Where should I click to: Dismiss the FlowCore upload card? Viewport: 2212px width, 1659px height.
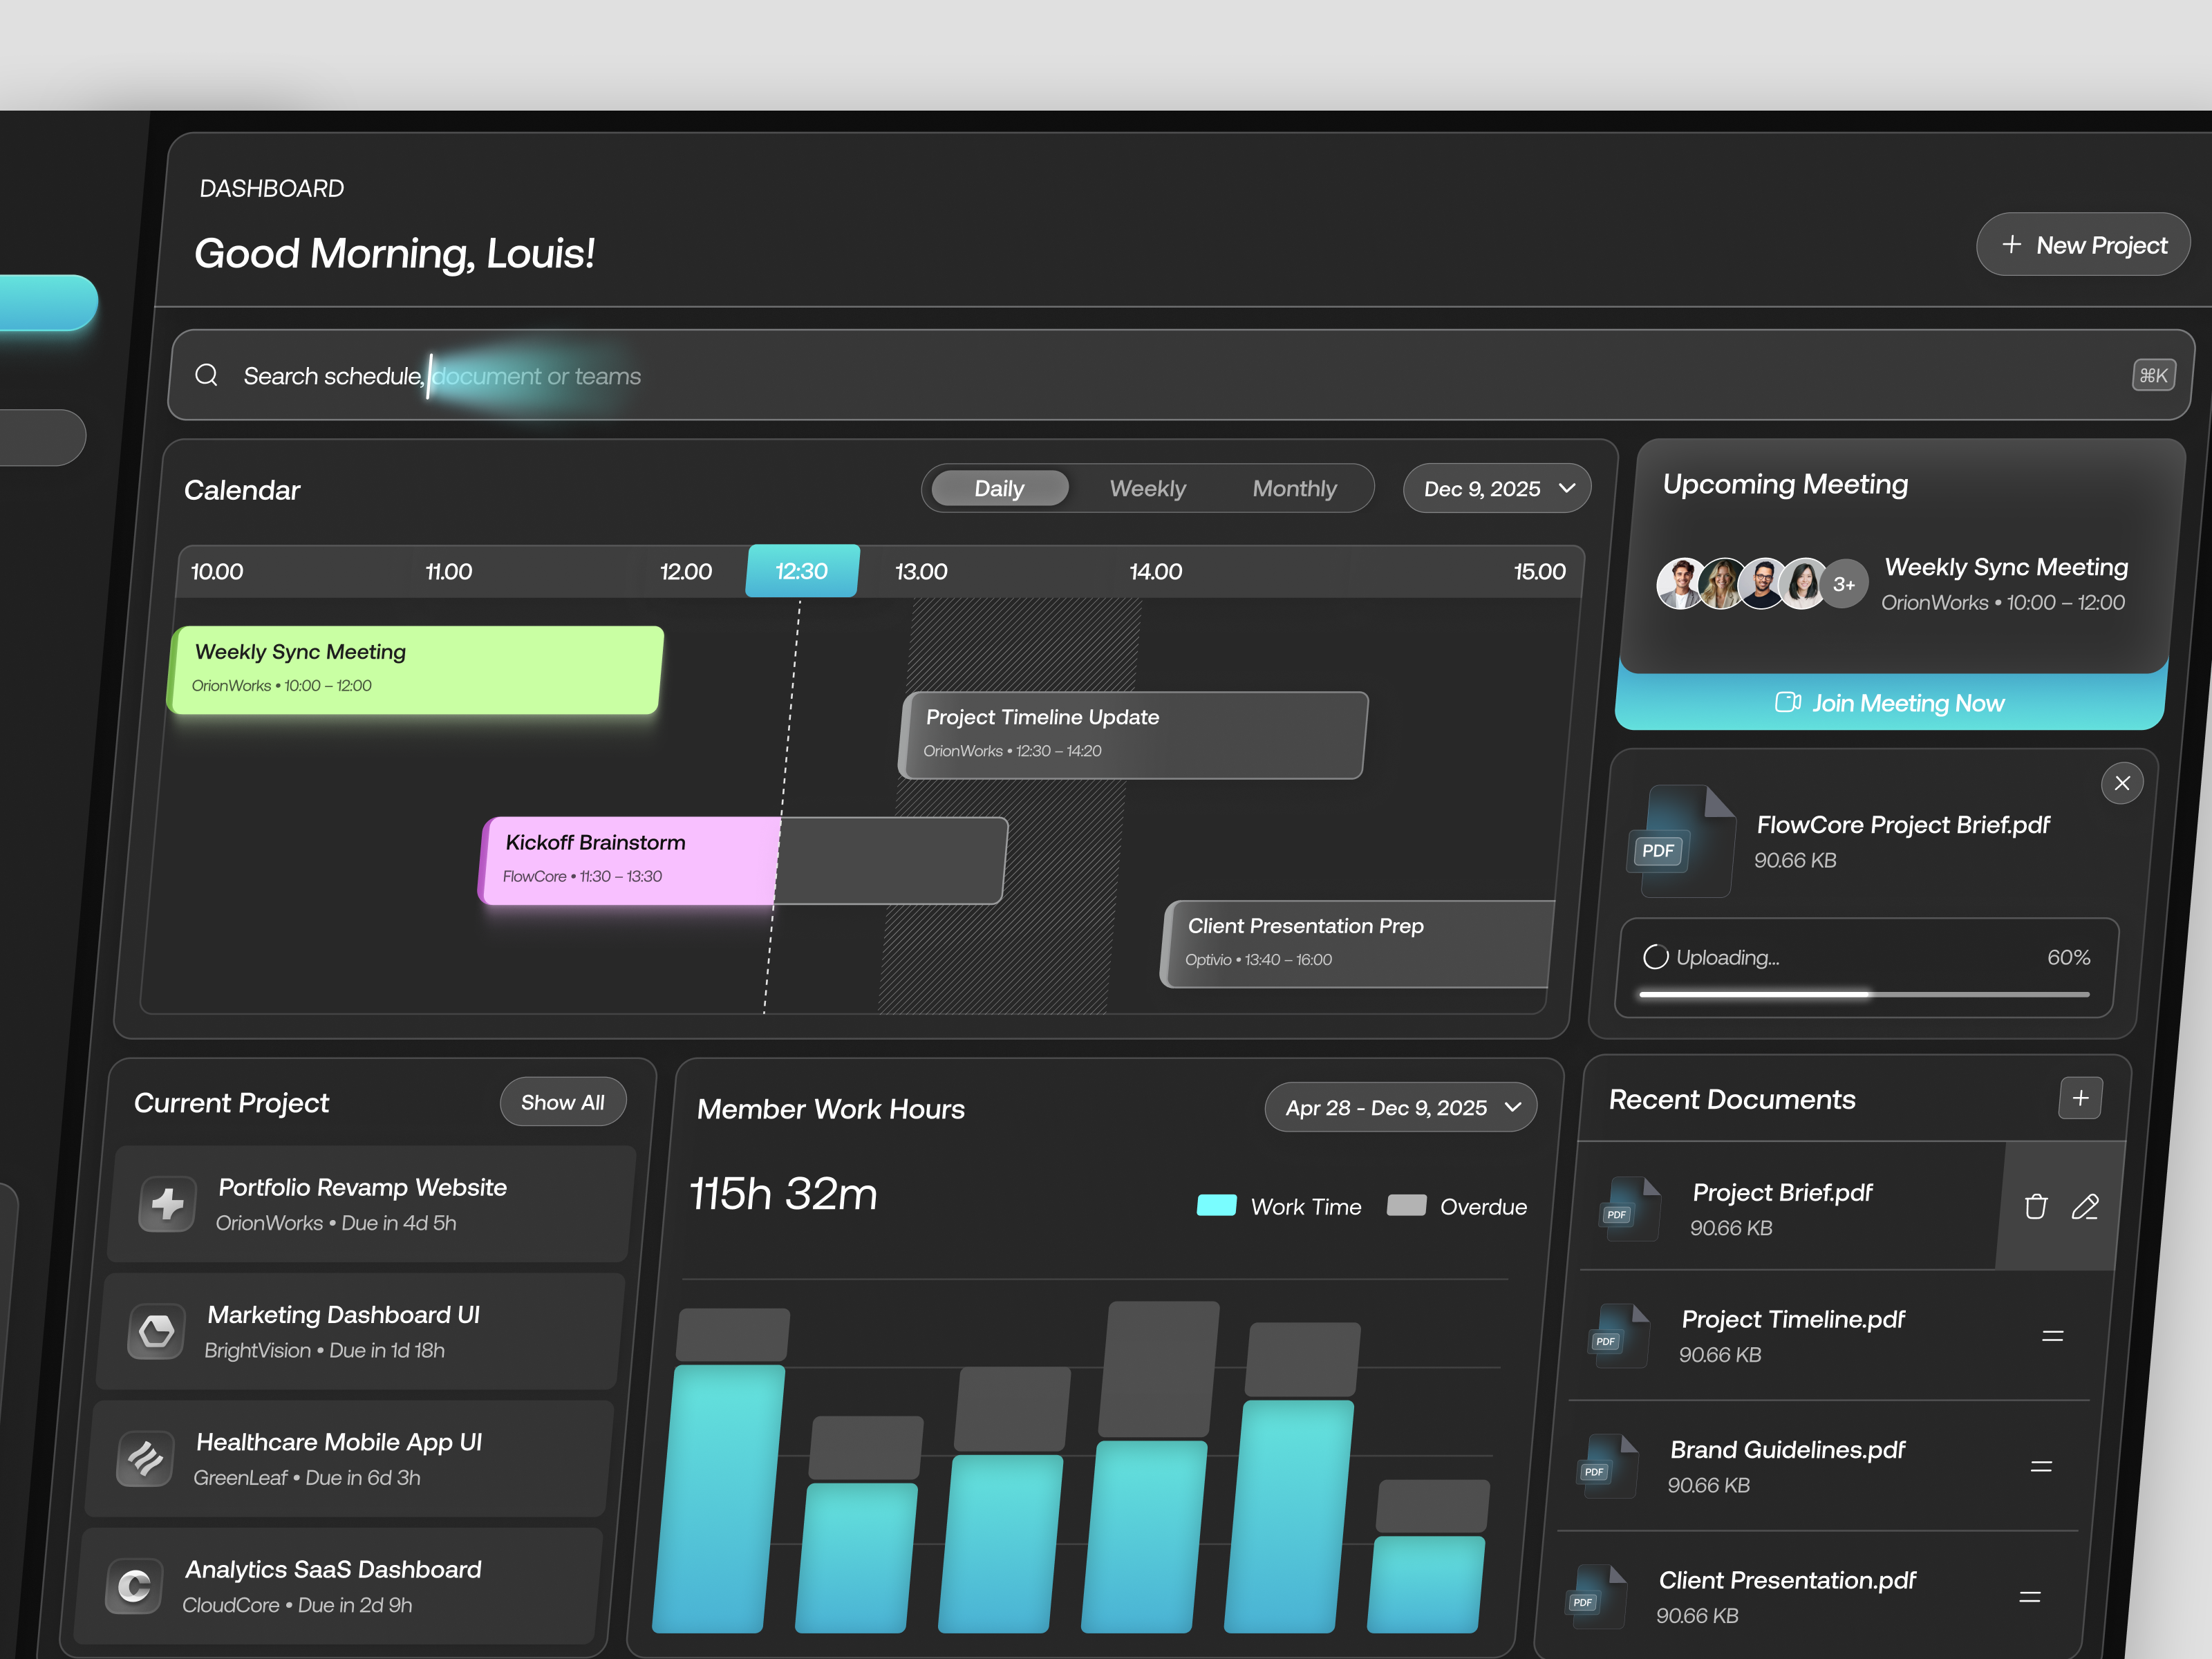pos(2122,783)
